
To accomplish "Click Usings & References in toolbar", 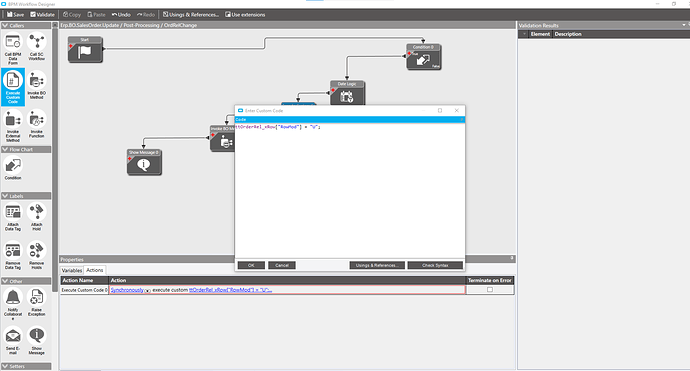I will point(191,15).
